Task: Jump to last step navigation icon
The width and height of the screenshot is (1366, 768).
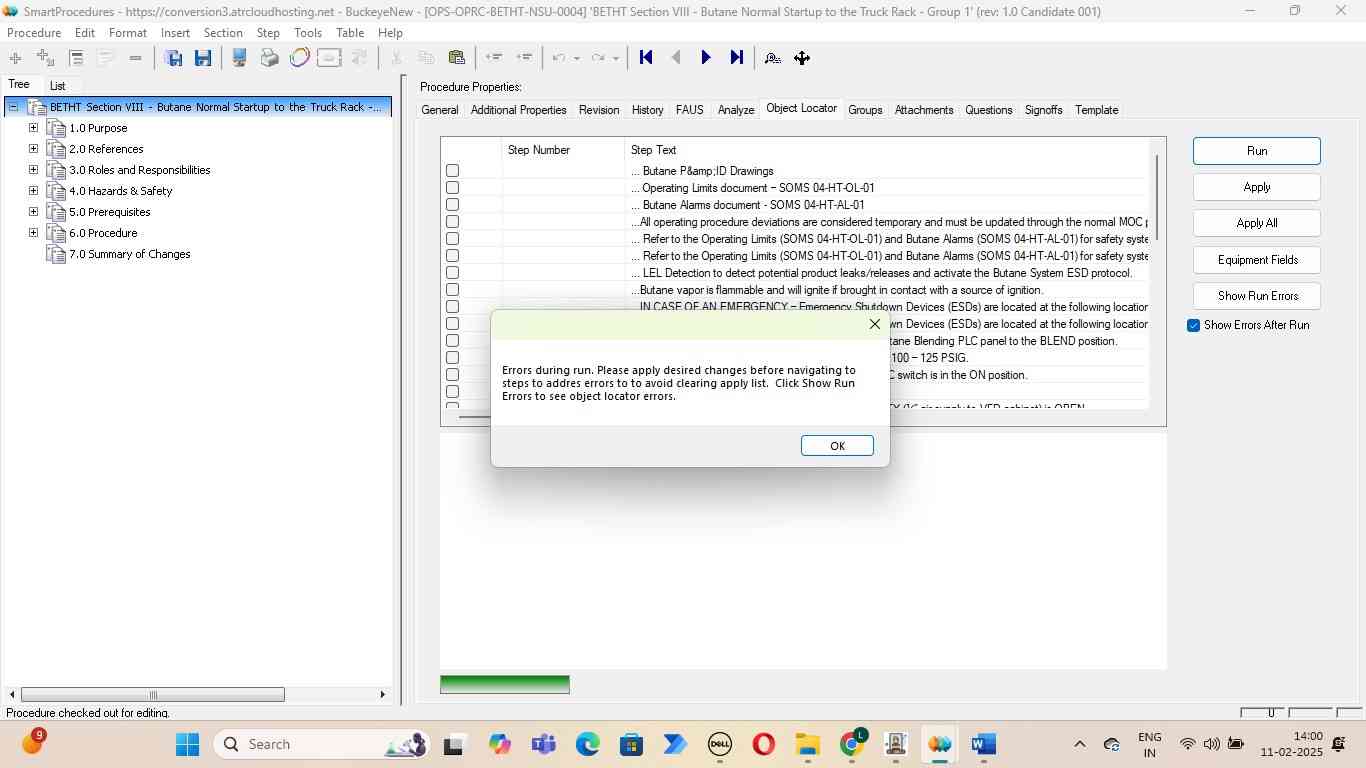Action: click(736, 58)
